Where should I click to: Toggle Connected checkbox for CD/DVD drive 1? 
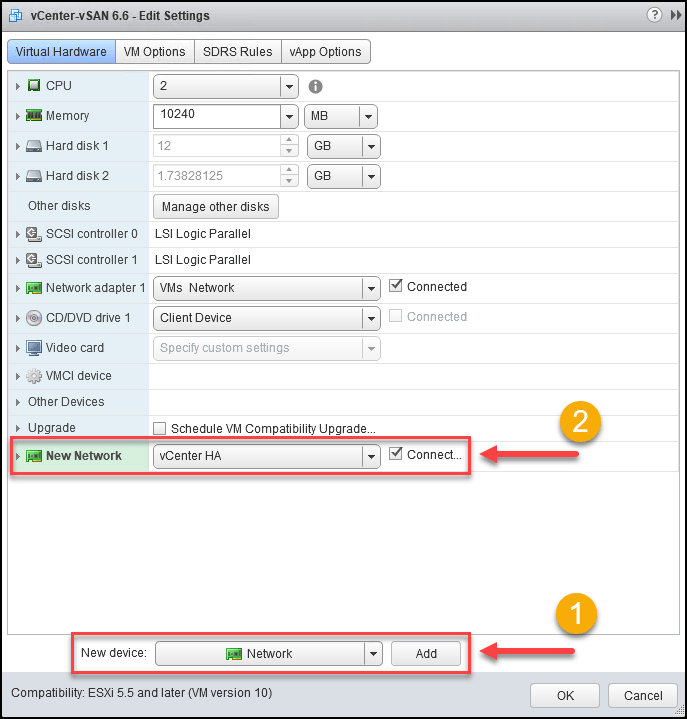(395, 316)
